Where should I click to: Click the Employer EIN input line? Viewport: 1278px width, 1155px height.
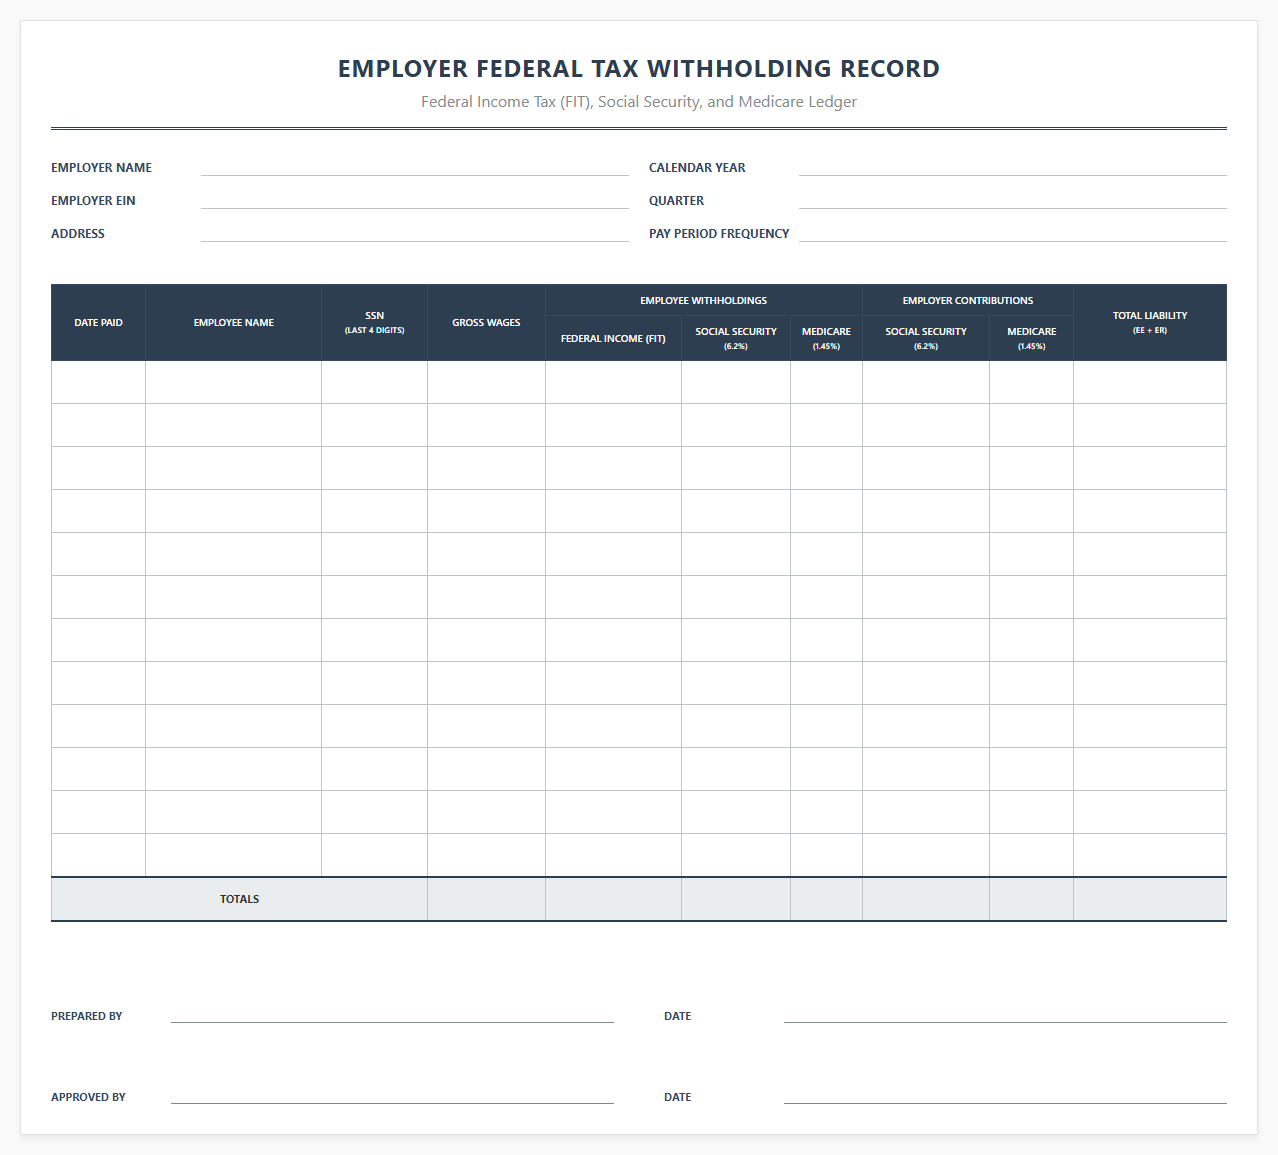415,200
